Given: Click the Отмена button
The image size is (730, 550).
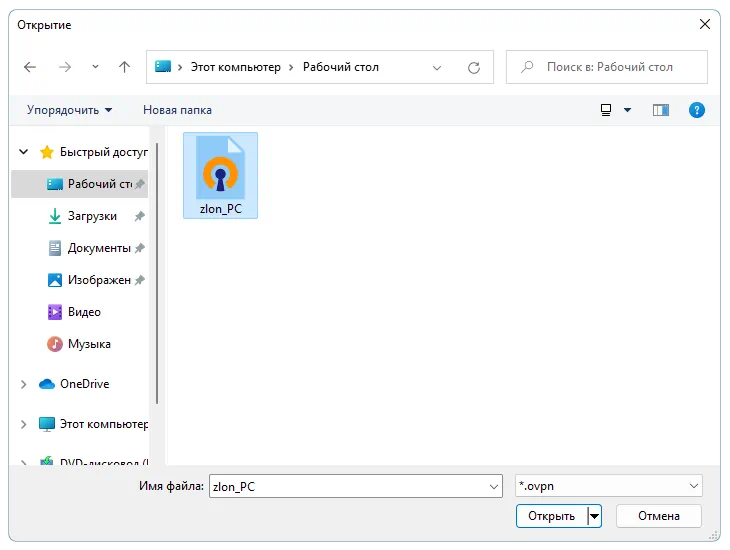Looking at the screenshot, I should pyautogui.click(x=658, y=516).
